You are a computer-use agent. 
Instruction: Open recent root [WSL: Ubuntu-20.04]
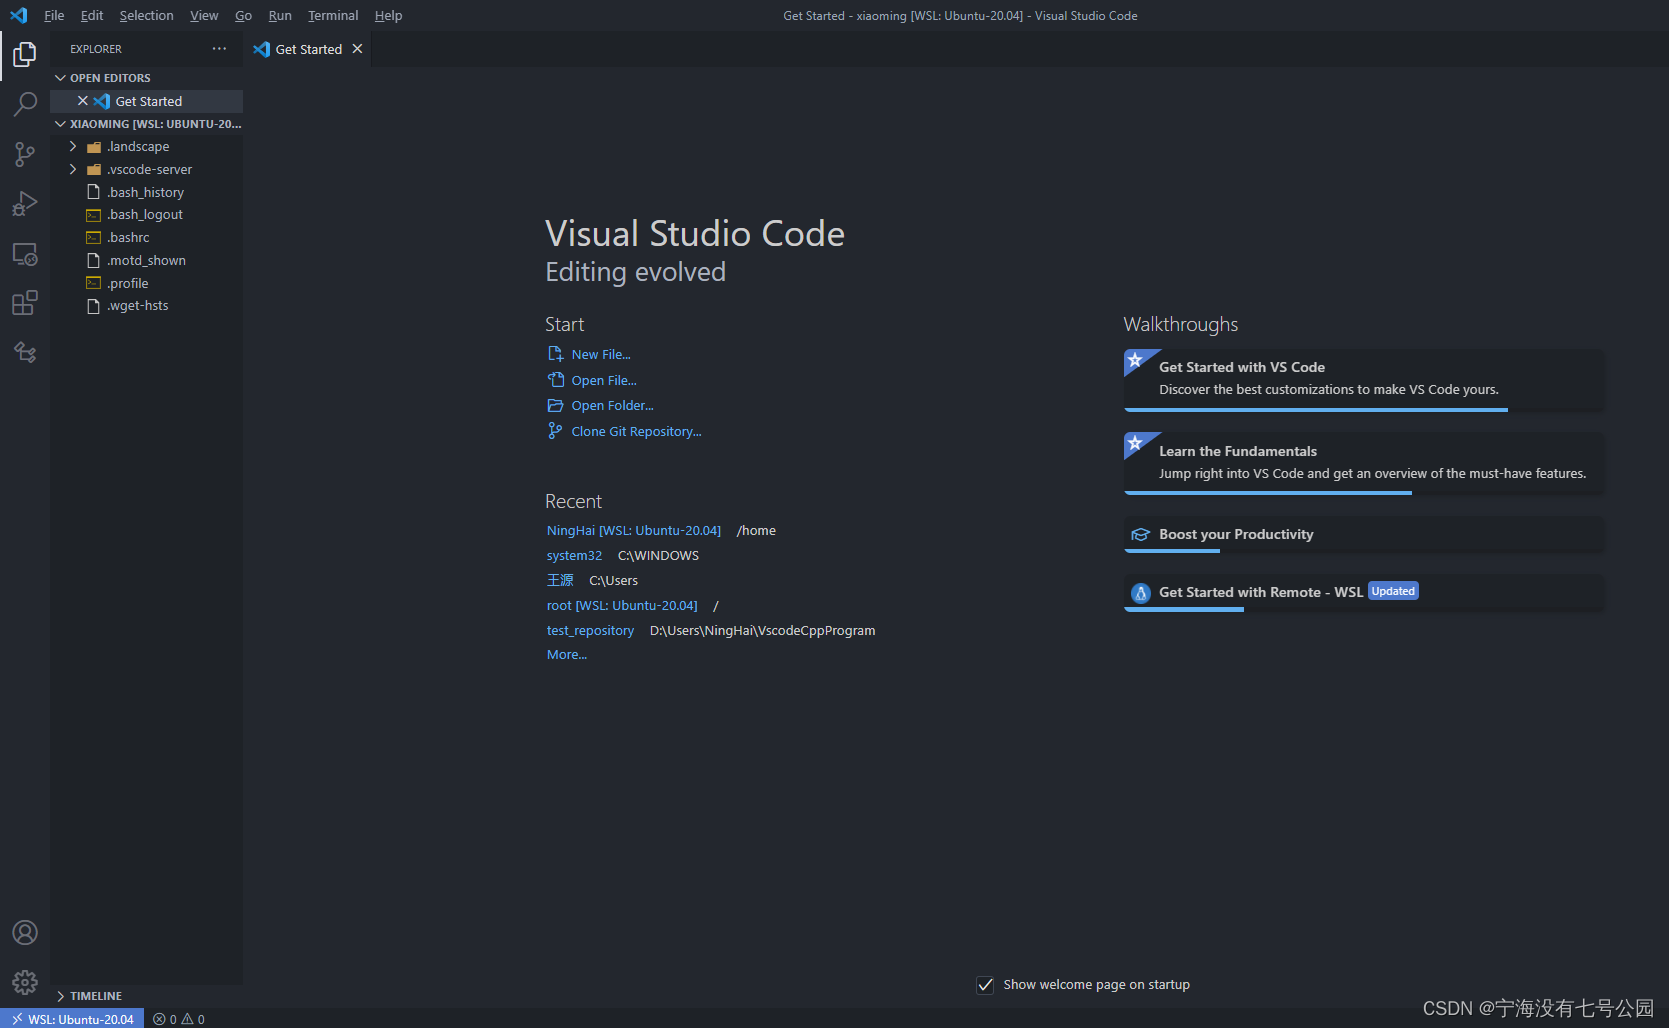(622, 606)
